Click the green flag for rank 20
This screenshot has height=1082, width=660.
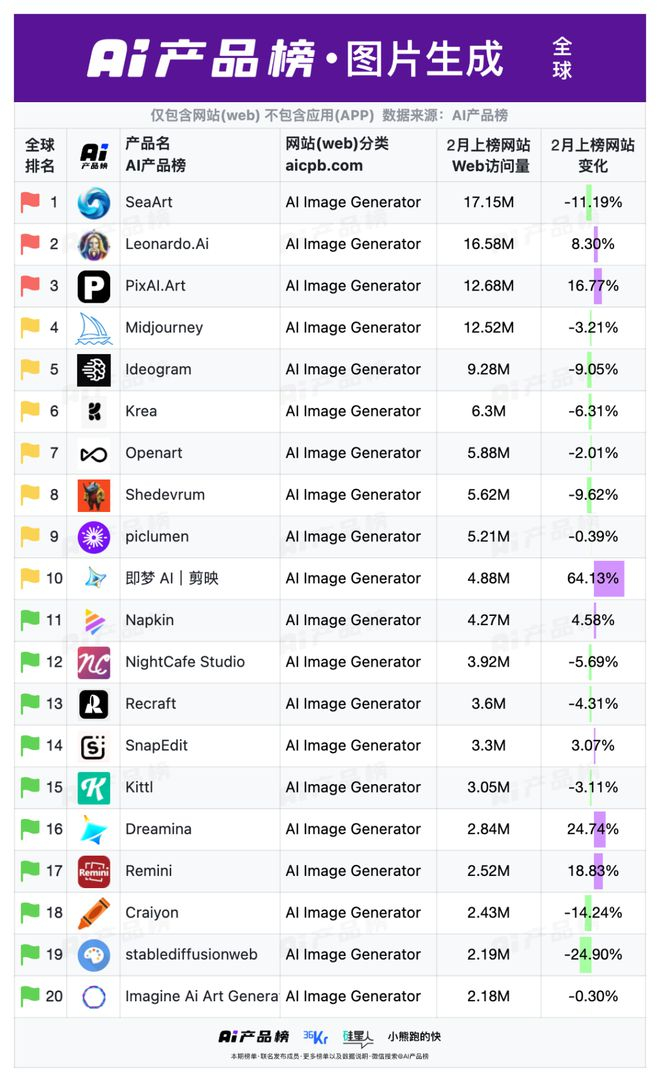pos(30,996)
